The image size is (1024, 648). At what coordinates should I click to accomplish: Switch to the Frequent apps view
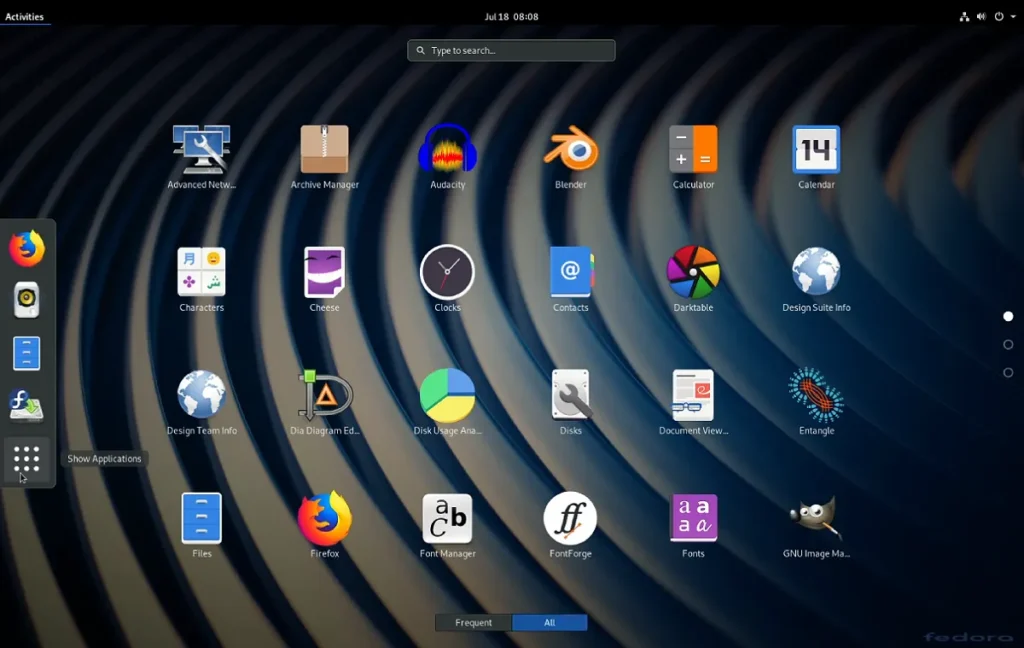473,623
